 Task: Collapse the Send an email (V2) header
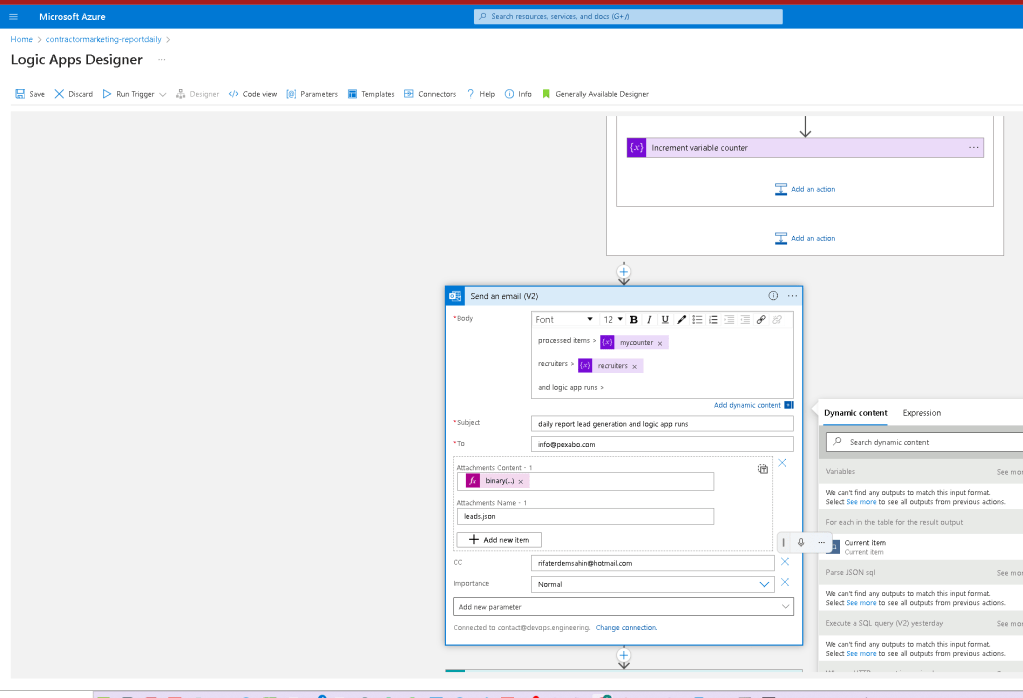coord(624,296)
